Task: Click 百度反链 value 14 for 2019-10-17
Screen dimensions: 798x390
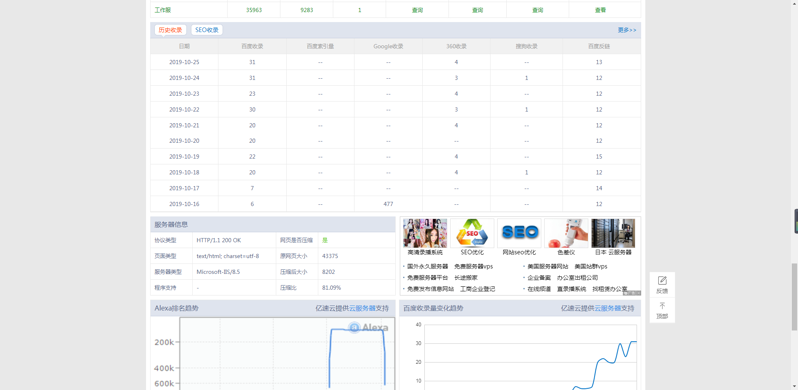Action: point(599,188)
